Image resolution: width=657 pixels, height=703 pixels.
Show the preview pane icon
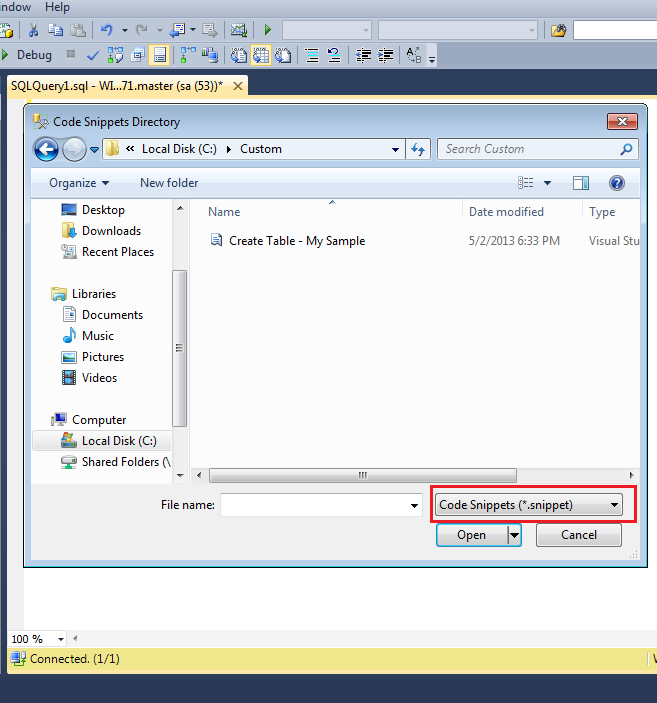tap(581, 183)
